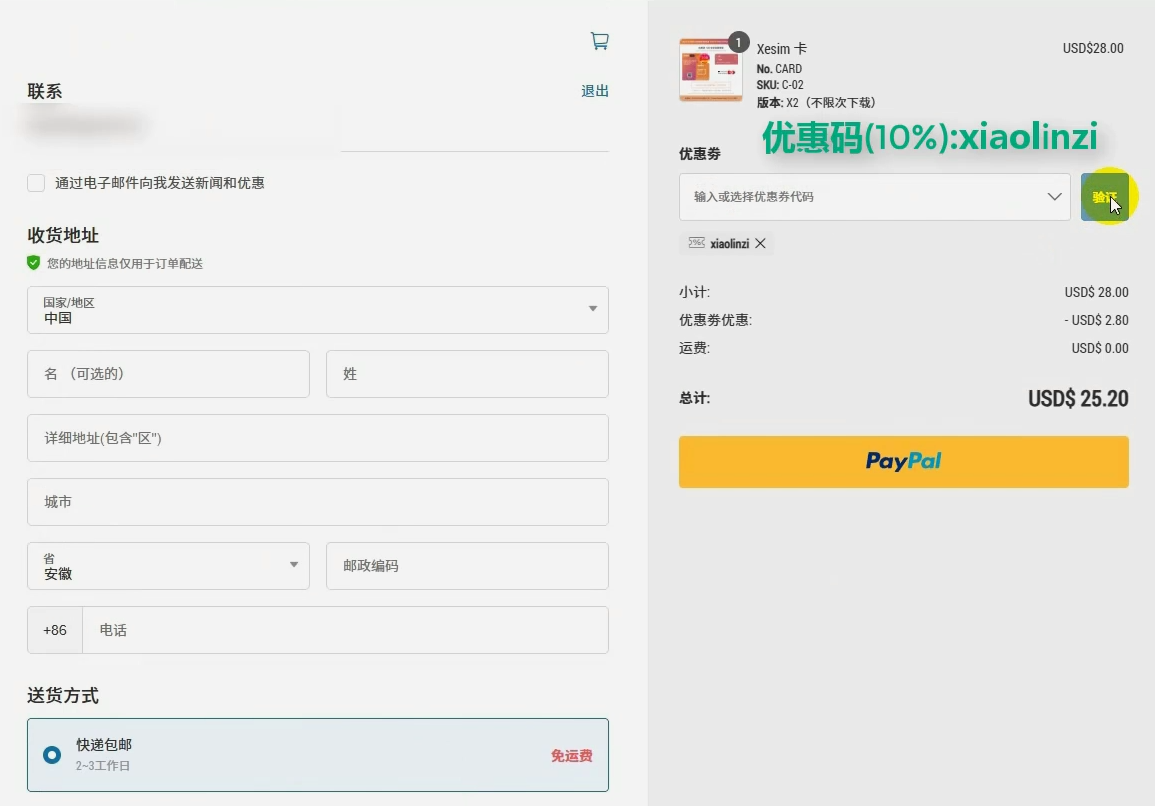Image resolution: width=1155 pixels, height=806 pixels.
Task: Open the shopping cart icon
Action: coord(600,41)
